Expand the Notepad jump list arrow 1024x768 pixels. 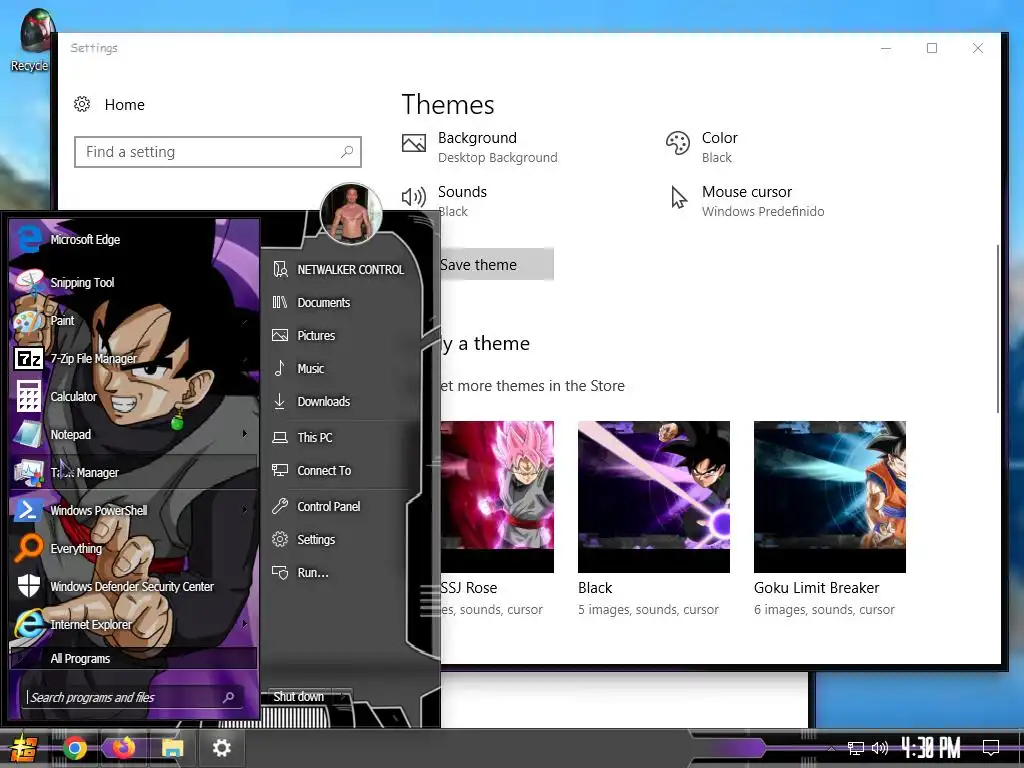(x=245, y=434)
